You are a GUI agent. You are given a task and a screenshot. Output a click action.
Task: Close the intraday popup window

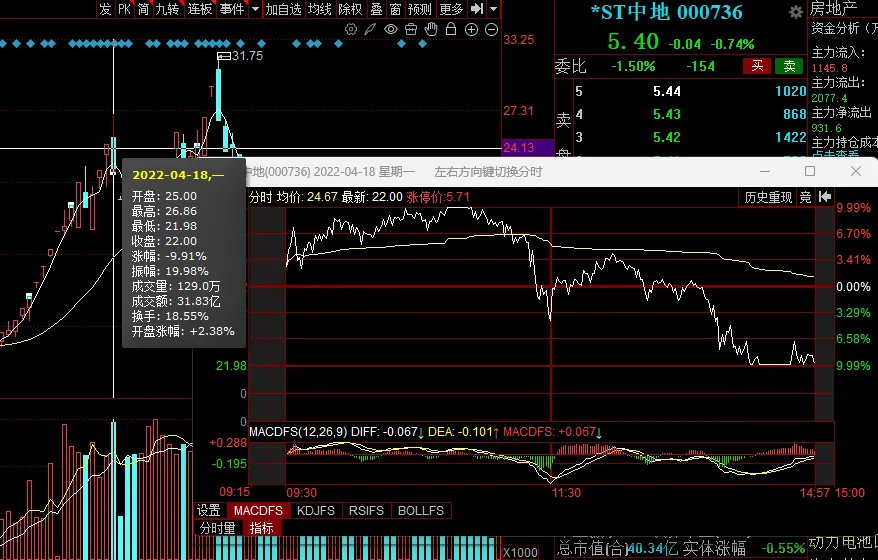tap(856, 171)
